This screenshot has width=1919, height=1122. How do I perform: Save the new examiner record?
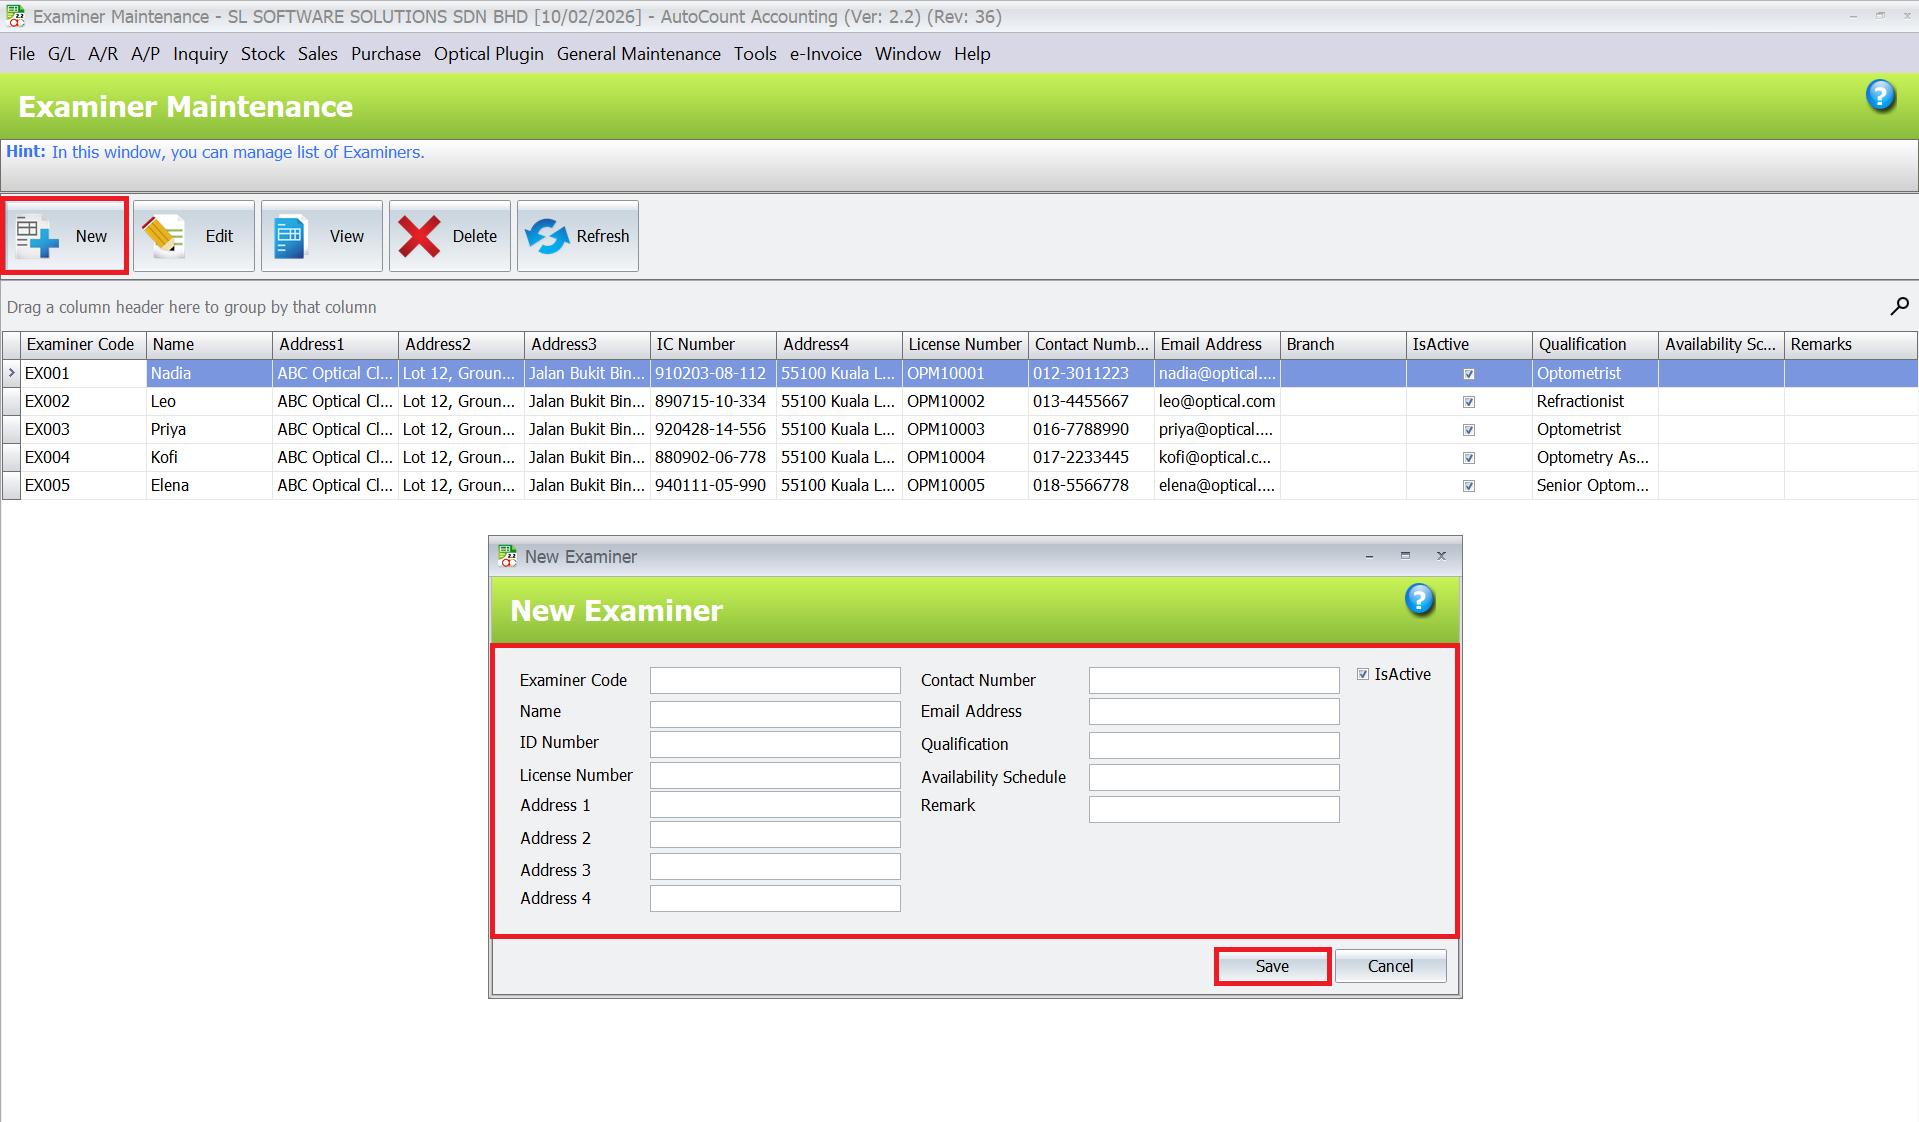1271,966
